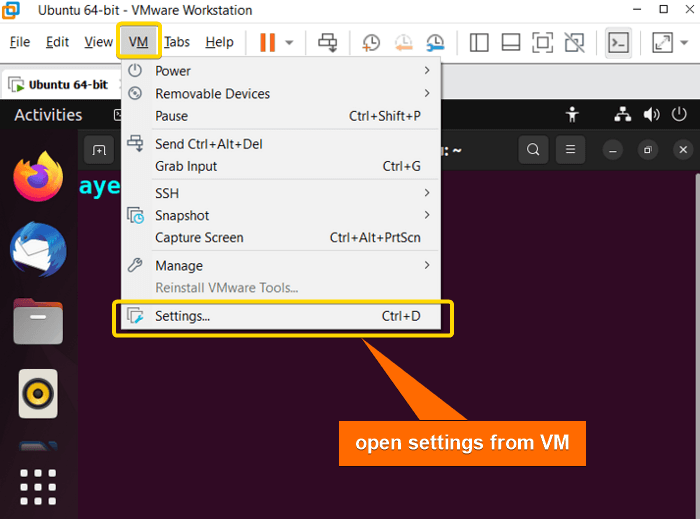Switch to Unity mode icon
This screenshot has width=700, height=519.
(x=575, y=43)
